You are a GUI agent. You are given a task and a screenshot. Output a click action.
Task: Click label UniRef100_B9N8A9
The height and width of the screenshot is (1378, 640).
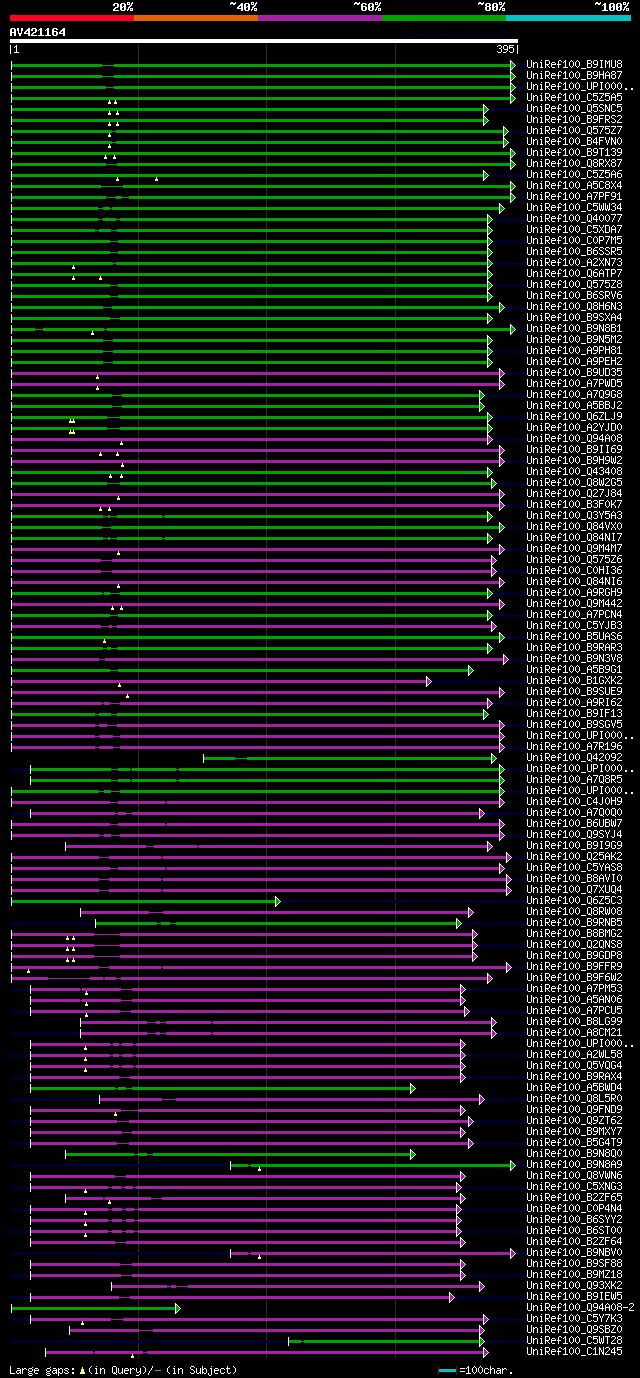(x=574, y=1164)
